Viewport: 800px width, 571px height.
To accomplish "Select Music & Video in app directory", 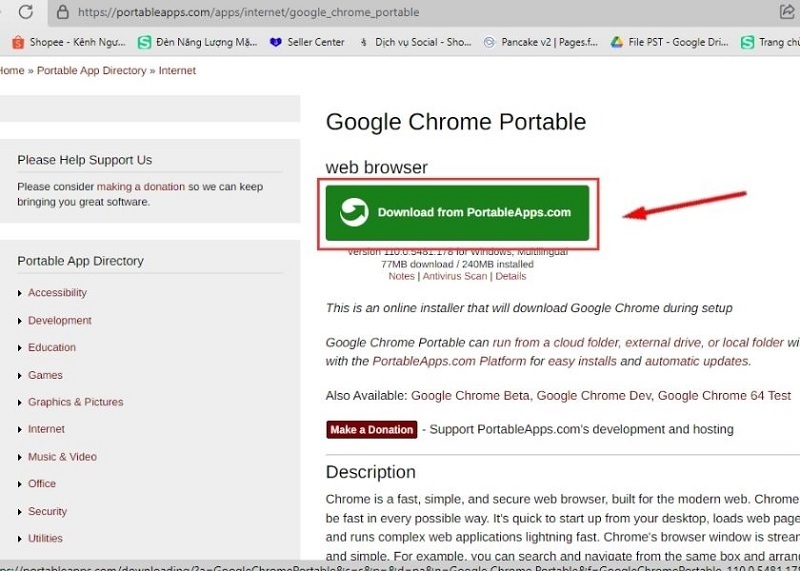I will pos(62,457).
